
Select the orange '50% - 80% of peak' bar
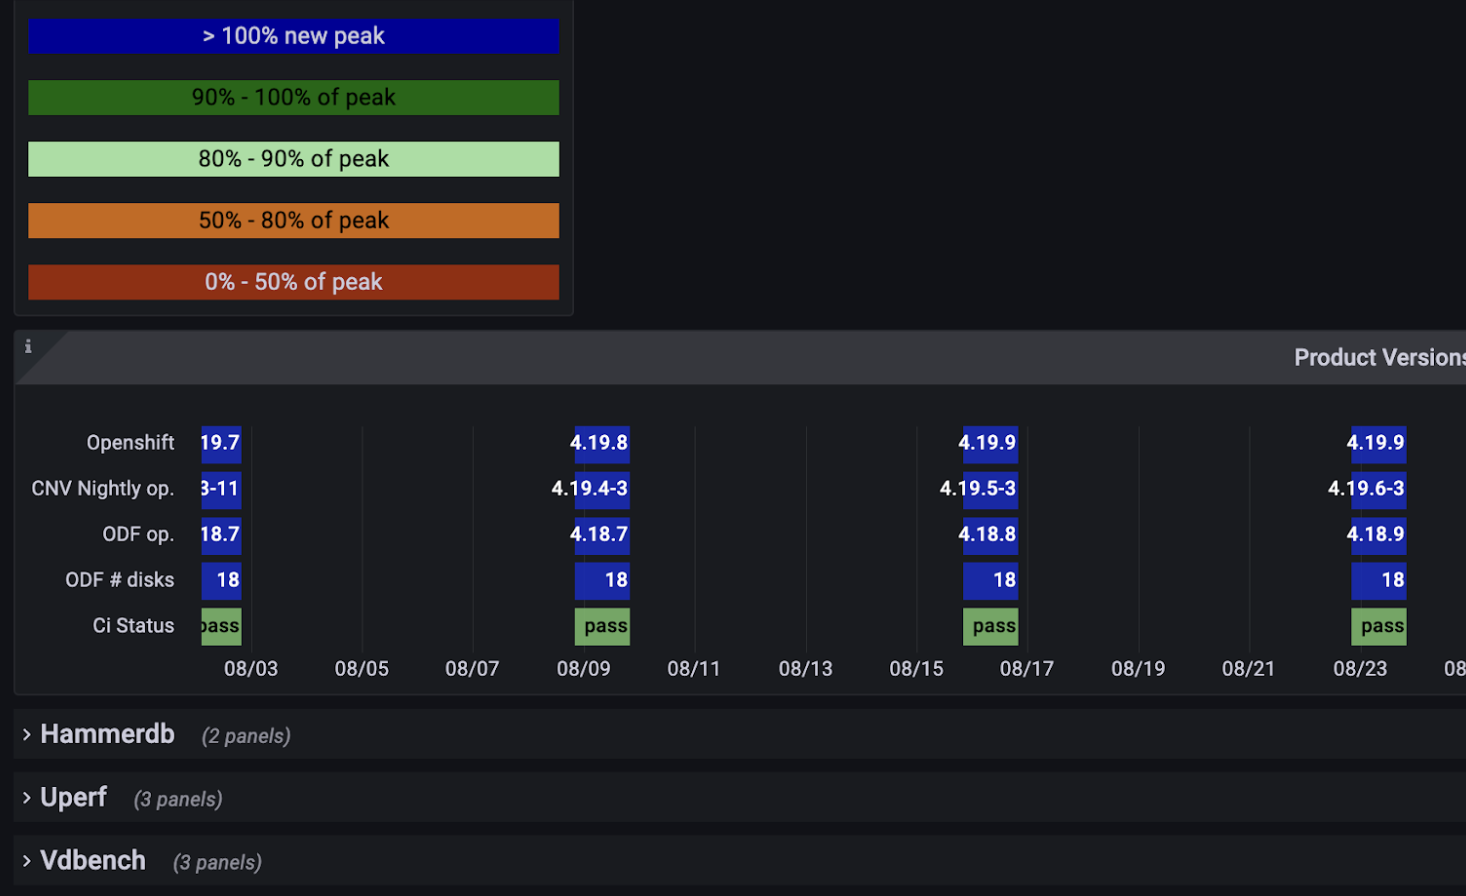coord(293,221)
